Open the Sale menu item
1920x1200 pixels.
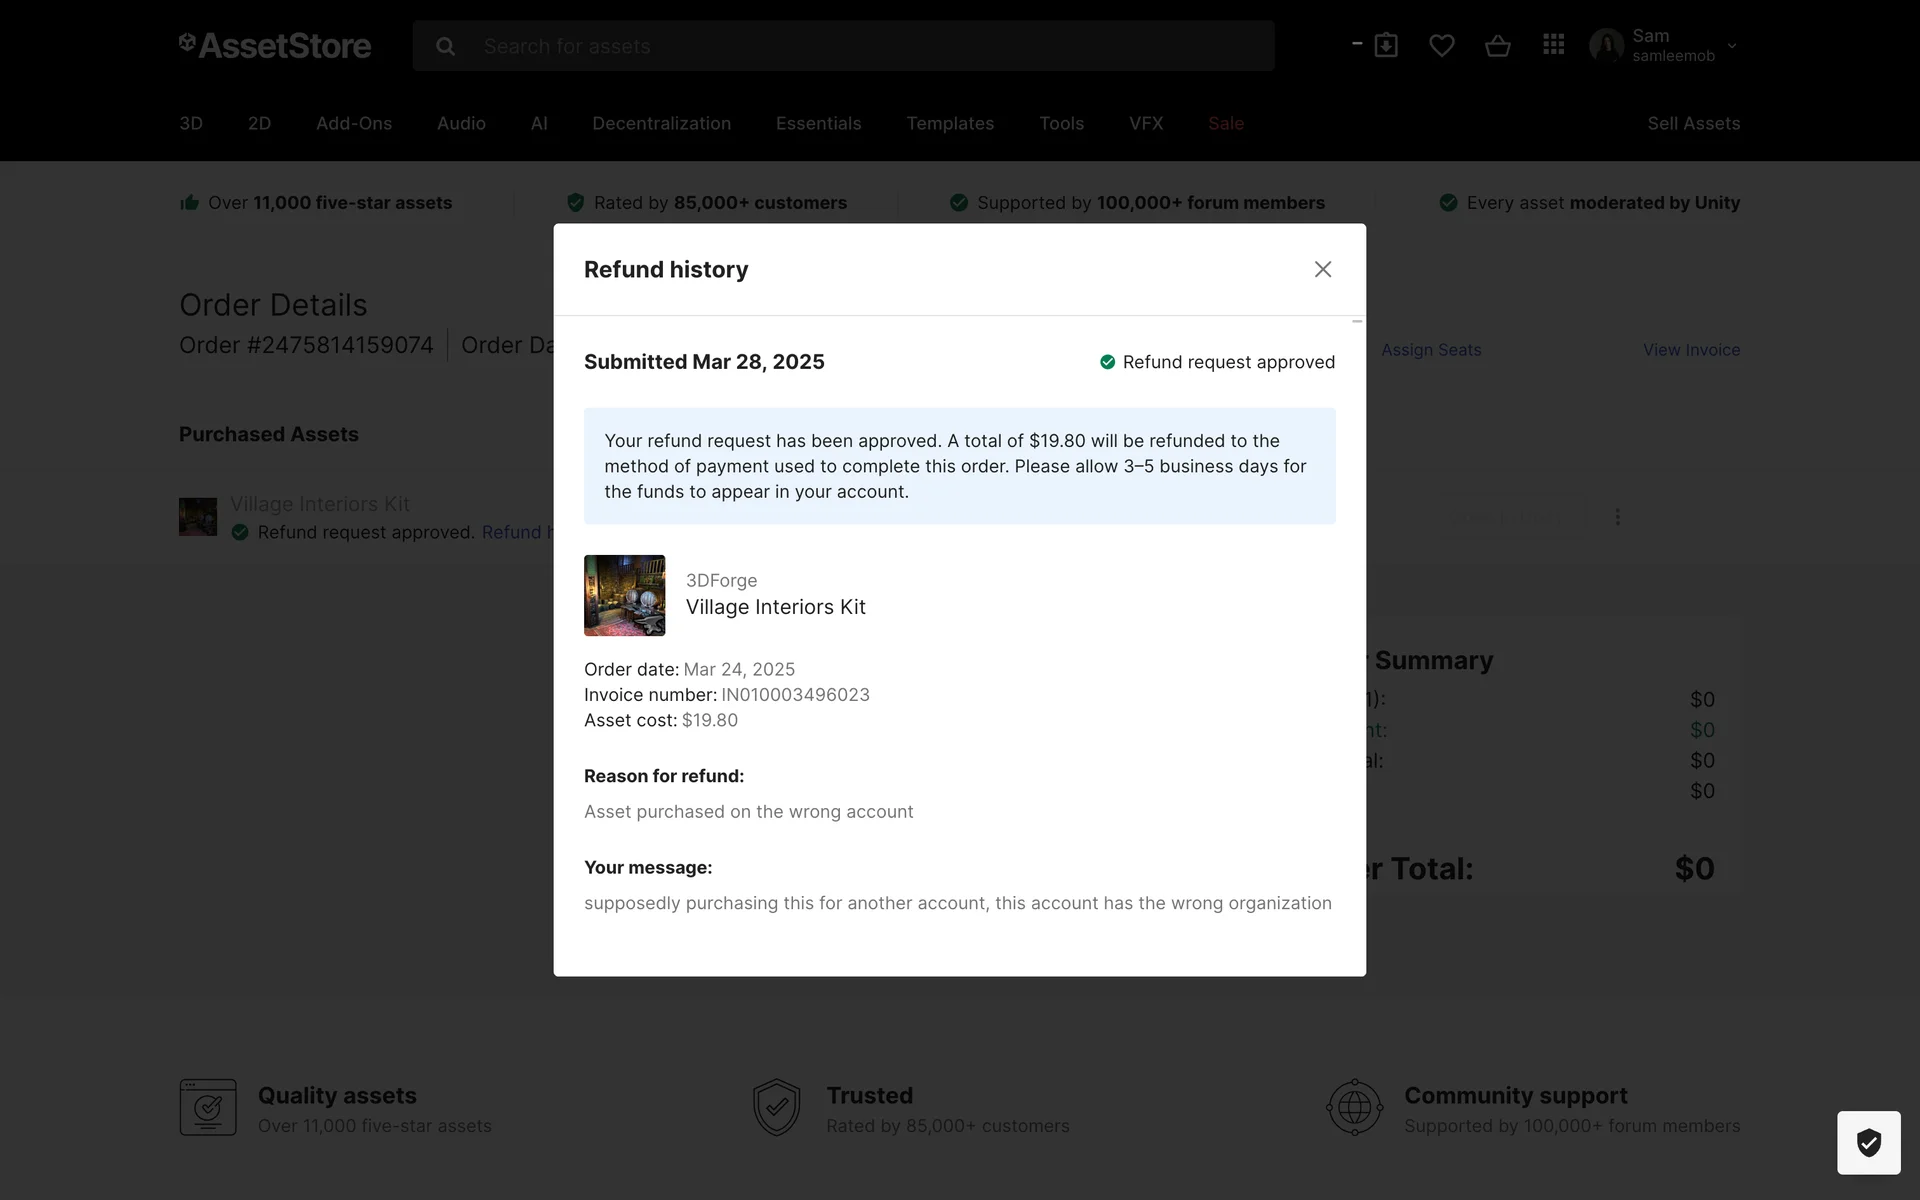click(1225, 123)
